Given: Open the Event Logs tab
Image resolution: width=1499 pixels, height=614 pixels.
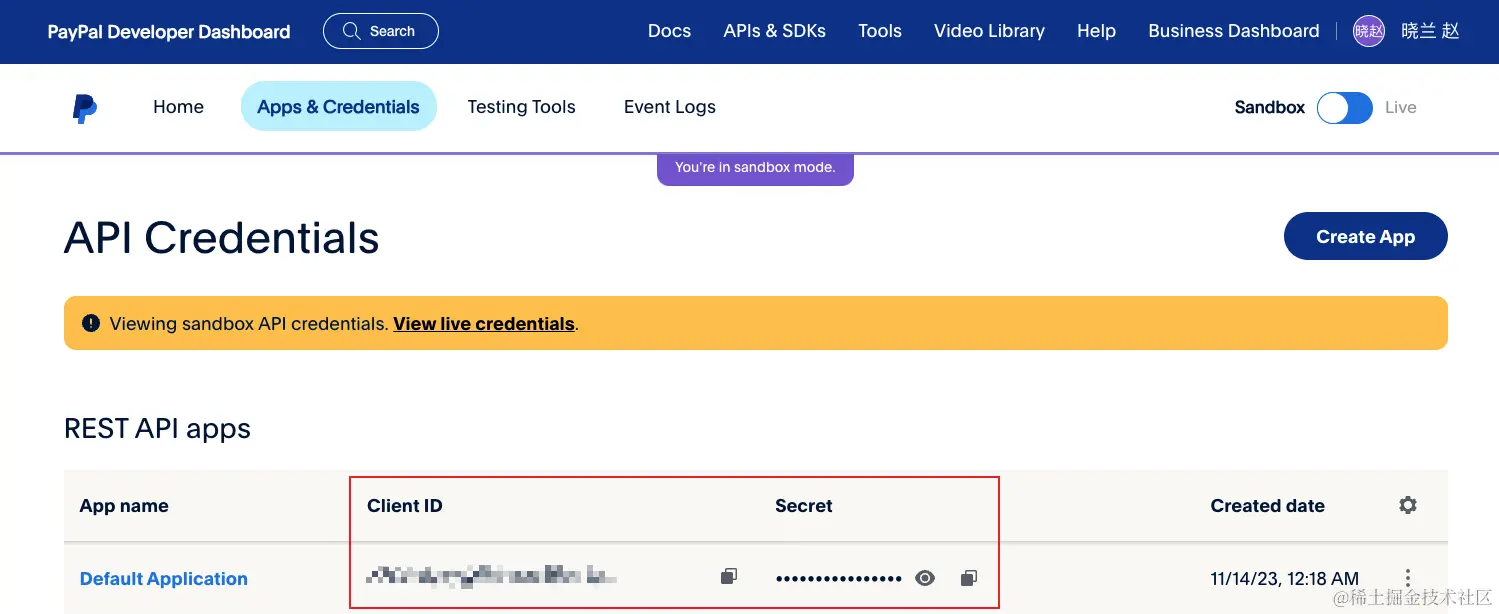Looking at the screenshot, I should [x=670, y=107].
